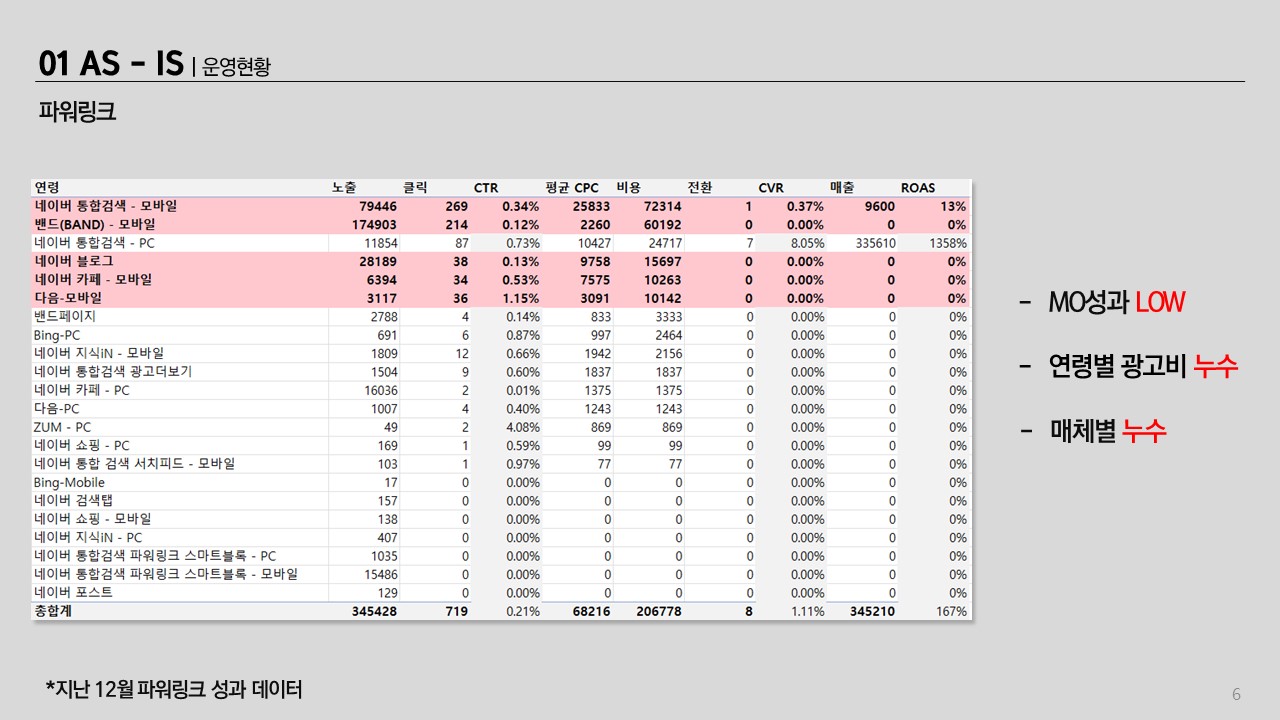The width and height of the screenshot is (1280, 720).
Task: Click '네이버 통합 검색 서치피드 - 모바일' row
Action: click(501, 464)
